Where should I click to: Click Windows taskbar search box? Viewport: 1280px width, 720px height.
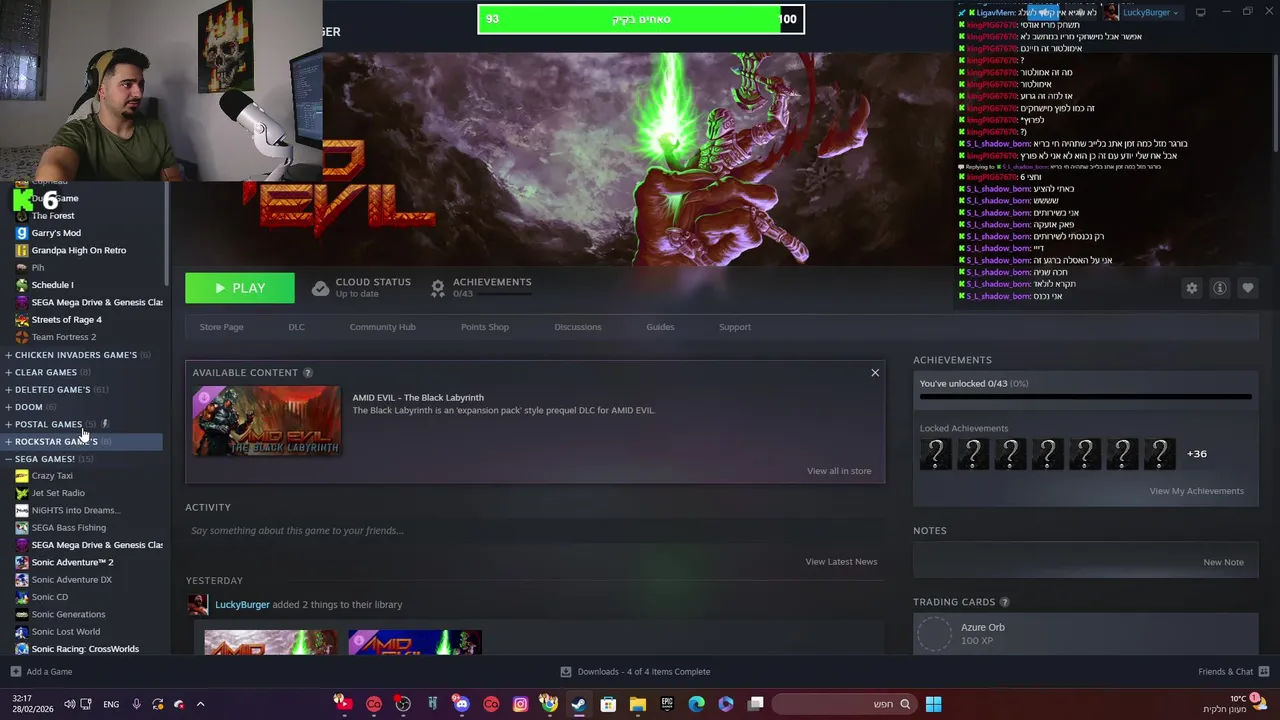[844, 704]
